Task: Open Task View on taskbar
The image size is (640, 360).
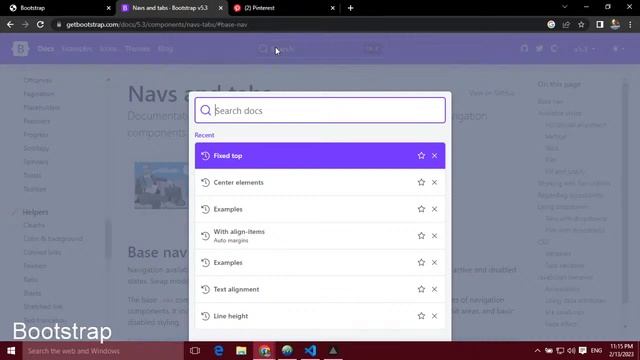Action: tap(195, 351)
